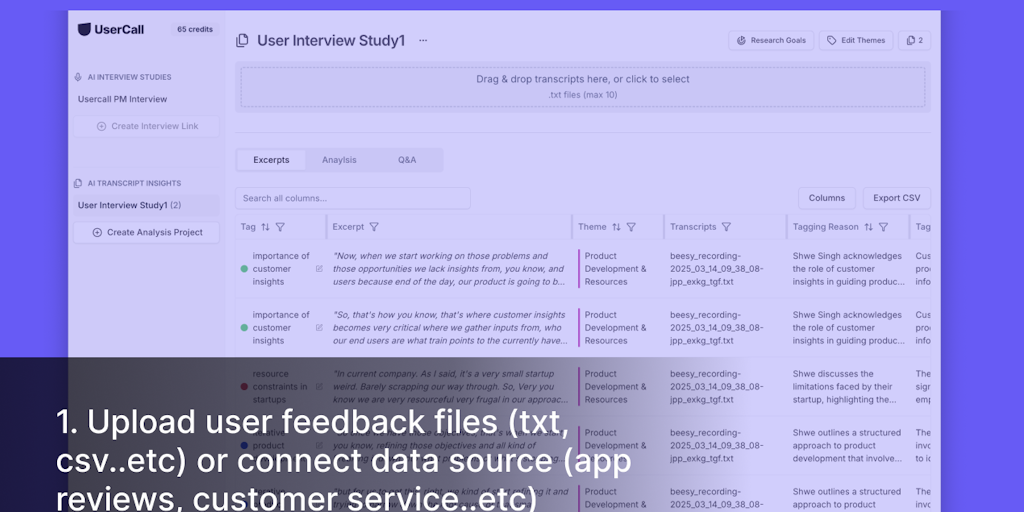Click the copy icon beside User Interview Study1 title
Viewport: 1024px width, 512px height.
pos(242,40)
